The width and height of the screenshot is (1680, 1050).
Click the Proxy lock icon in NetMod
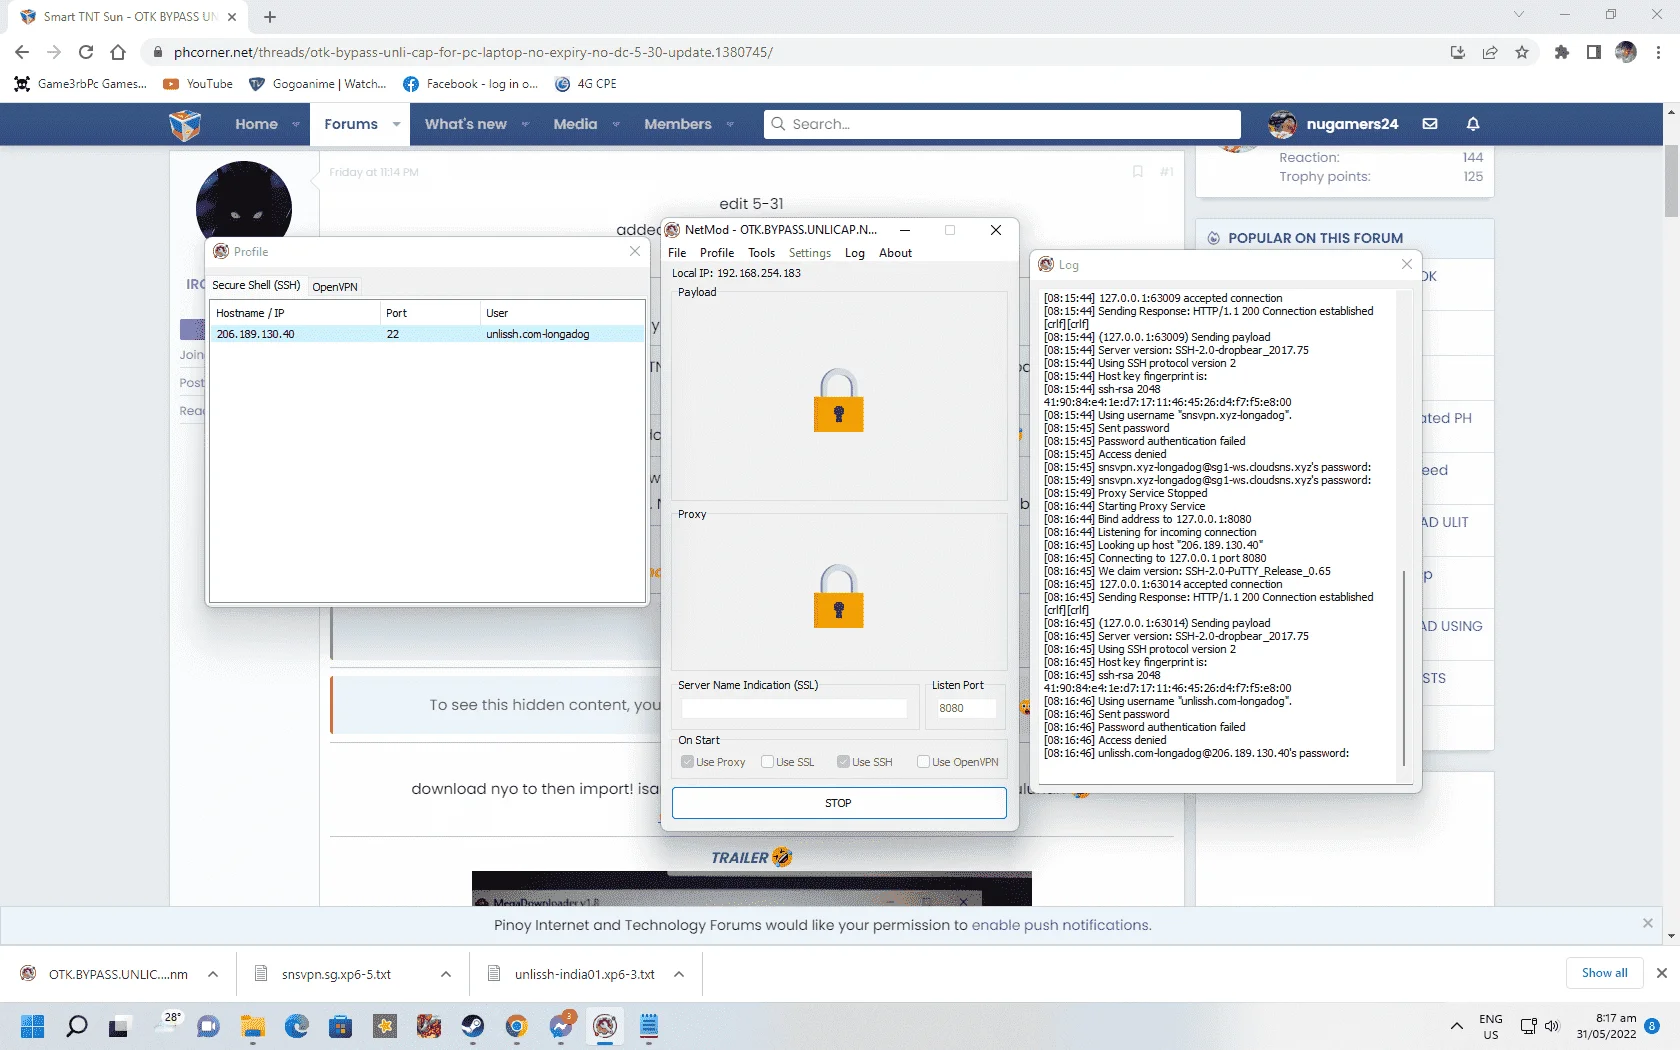(x=838, y=596)
